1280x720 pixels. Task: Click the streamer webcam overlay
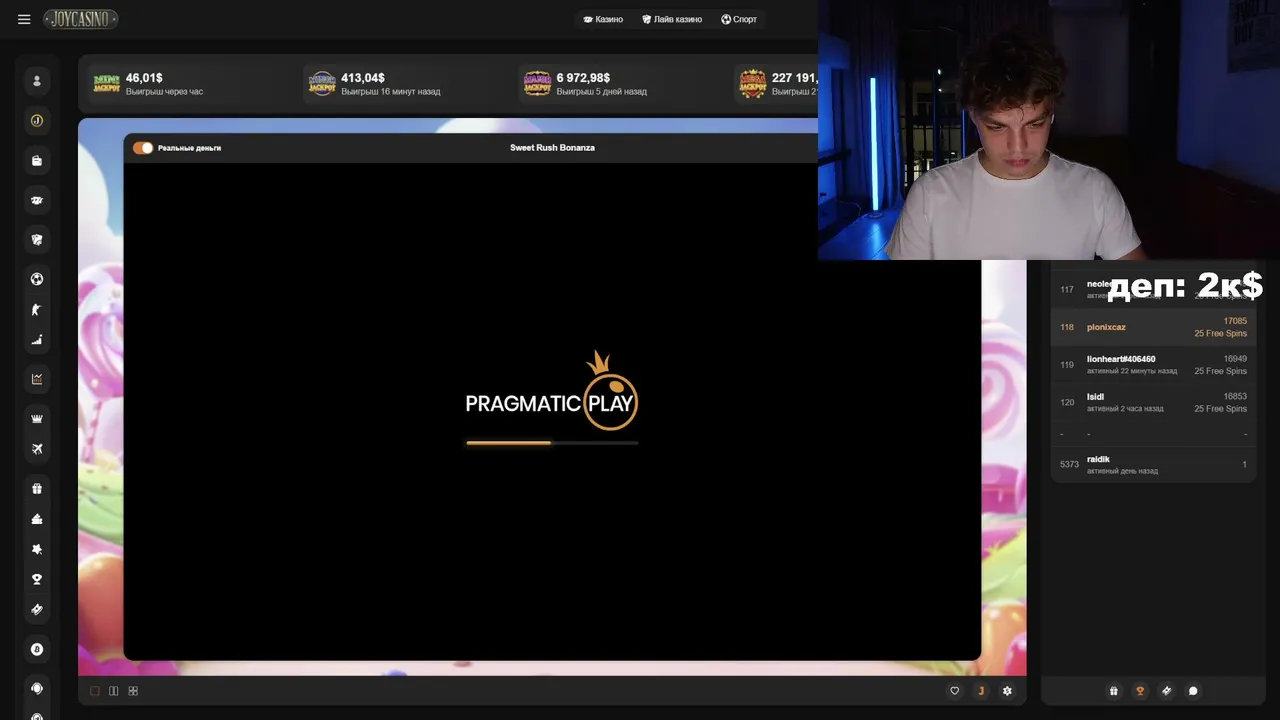point(1049,130)
